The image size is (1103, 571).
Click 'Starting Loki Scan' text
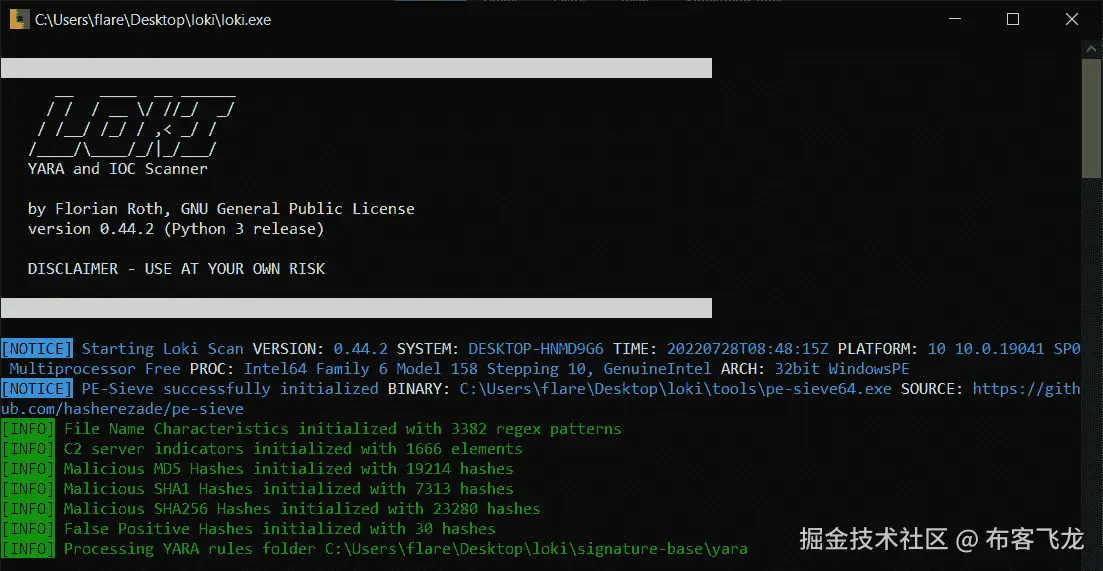pos(162,348)
